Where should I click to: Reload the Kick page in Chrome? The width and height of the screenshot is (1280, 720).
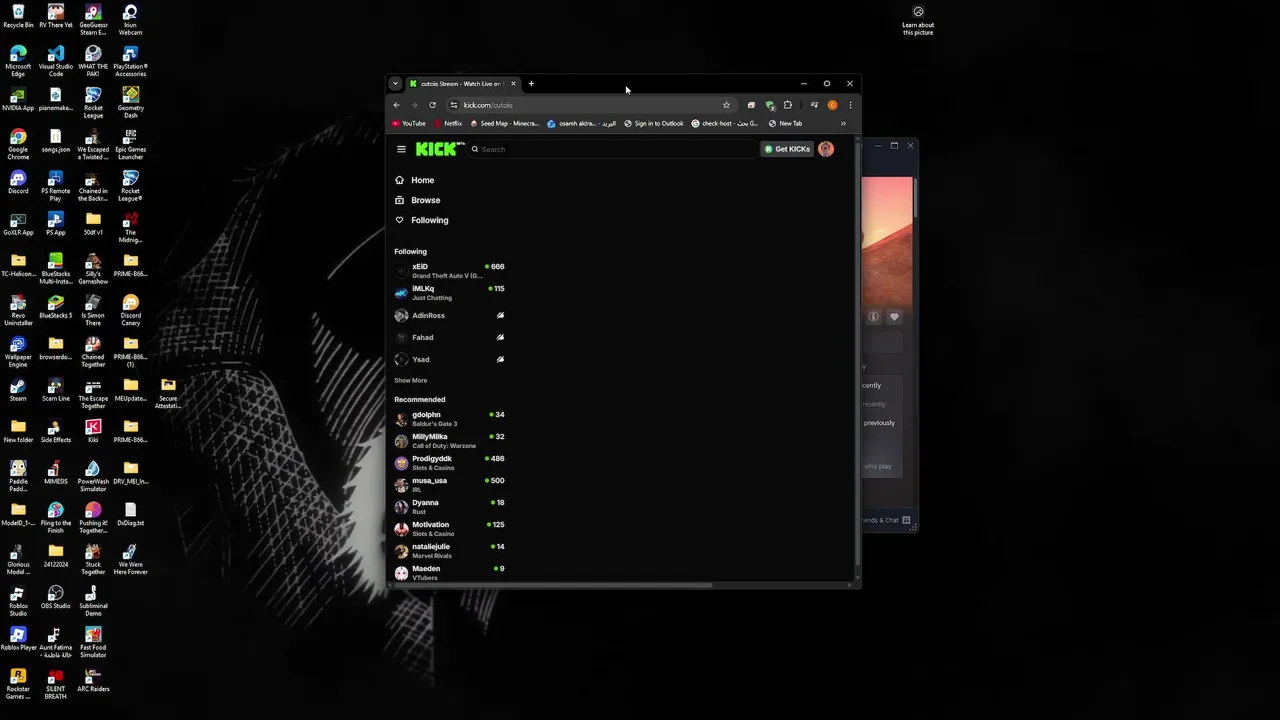coord(432,105)
